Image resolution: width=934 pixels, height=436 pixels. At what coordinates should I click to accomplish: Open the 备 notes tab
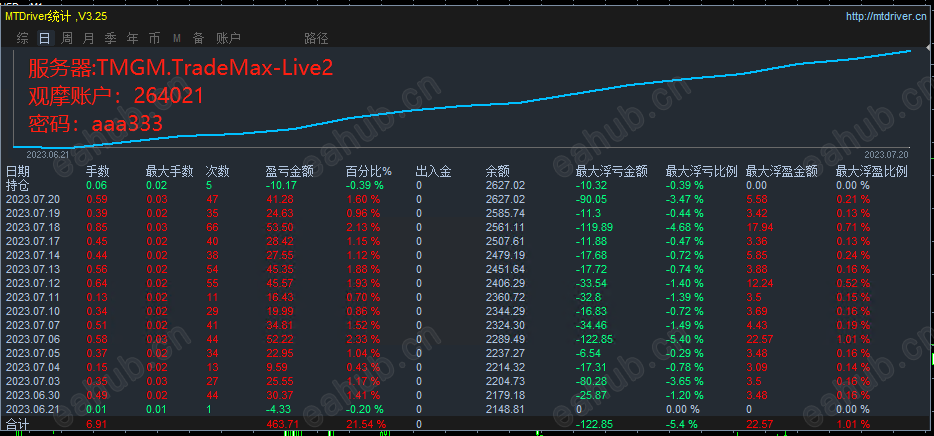[198, 39]
